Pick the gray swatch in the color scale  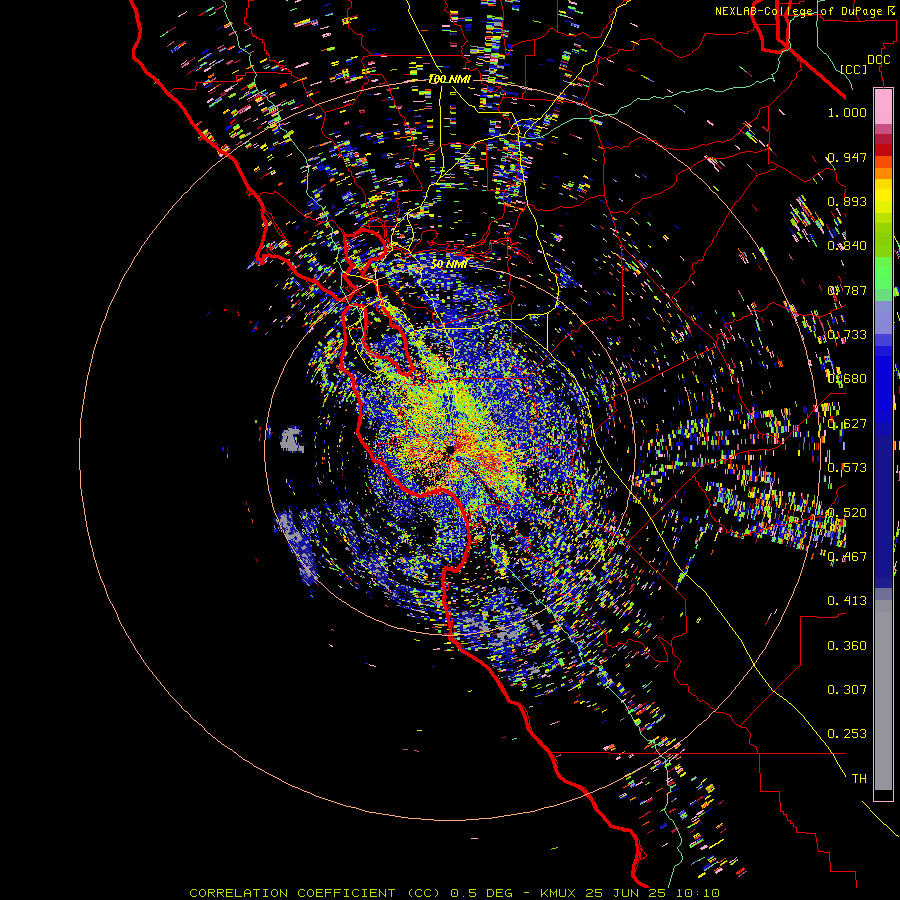pyautogui.click(x=883, y=695)
